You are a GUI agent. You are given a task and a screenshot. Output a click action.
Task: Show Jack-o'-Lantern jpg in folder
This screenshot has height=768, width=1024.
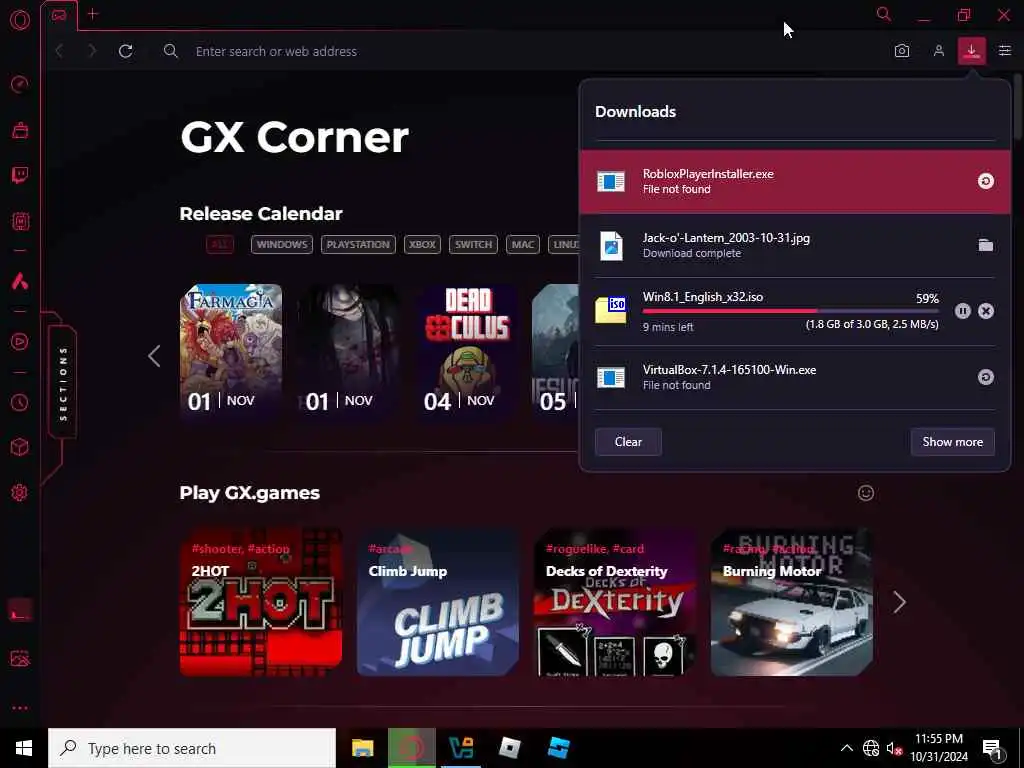point(985,245)
